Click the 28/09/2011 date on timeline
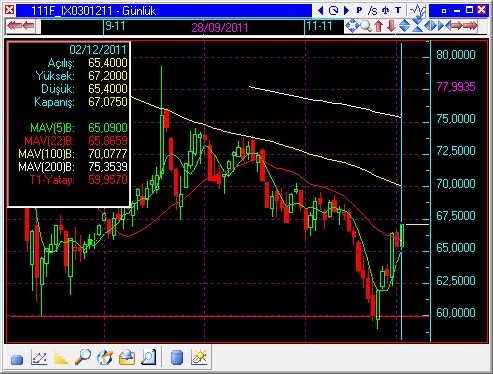This screenshot has height=374, width=493. 220,27
